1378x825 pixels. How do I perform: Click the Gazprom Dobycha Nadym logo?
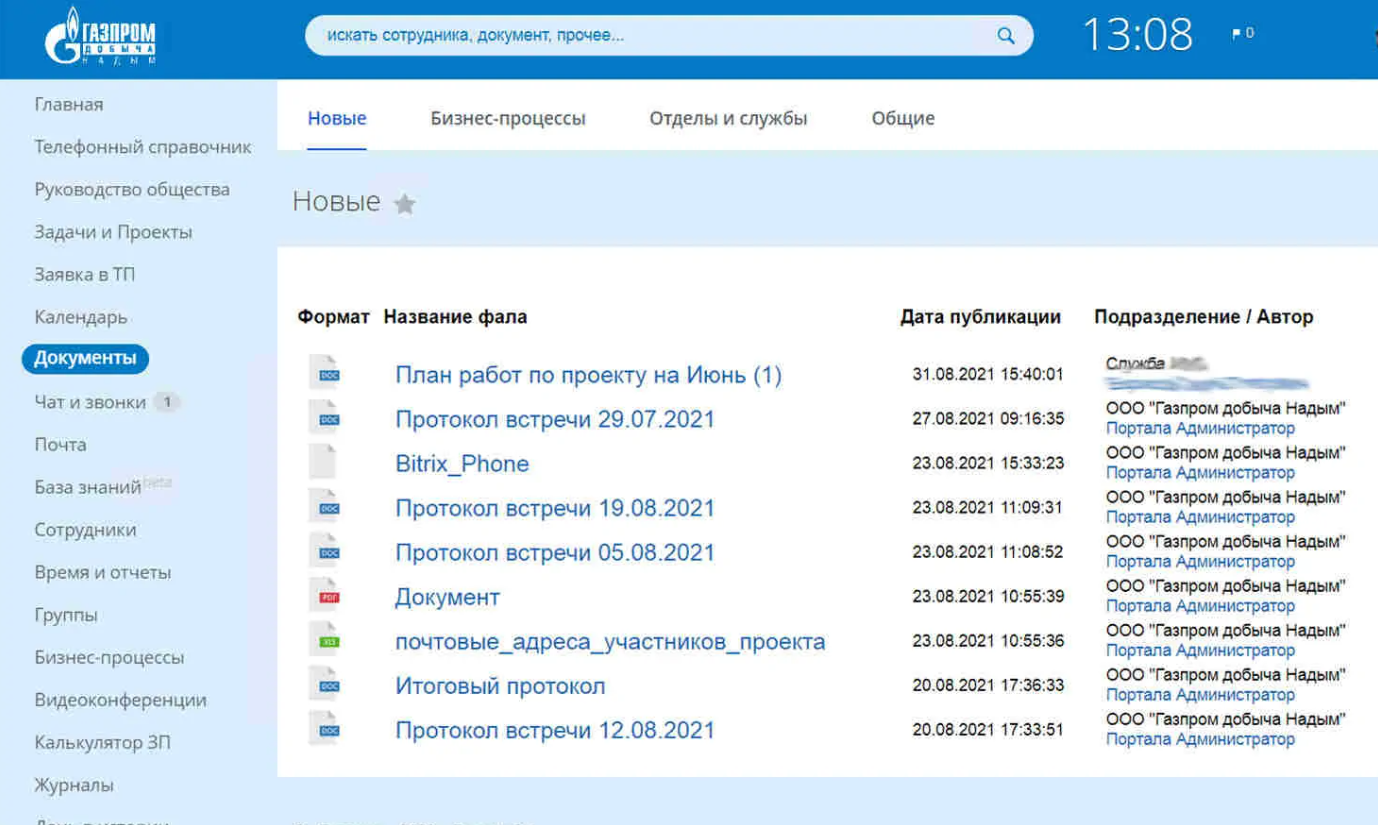point(100,38)
